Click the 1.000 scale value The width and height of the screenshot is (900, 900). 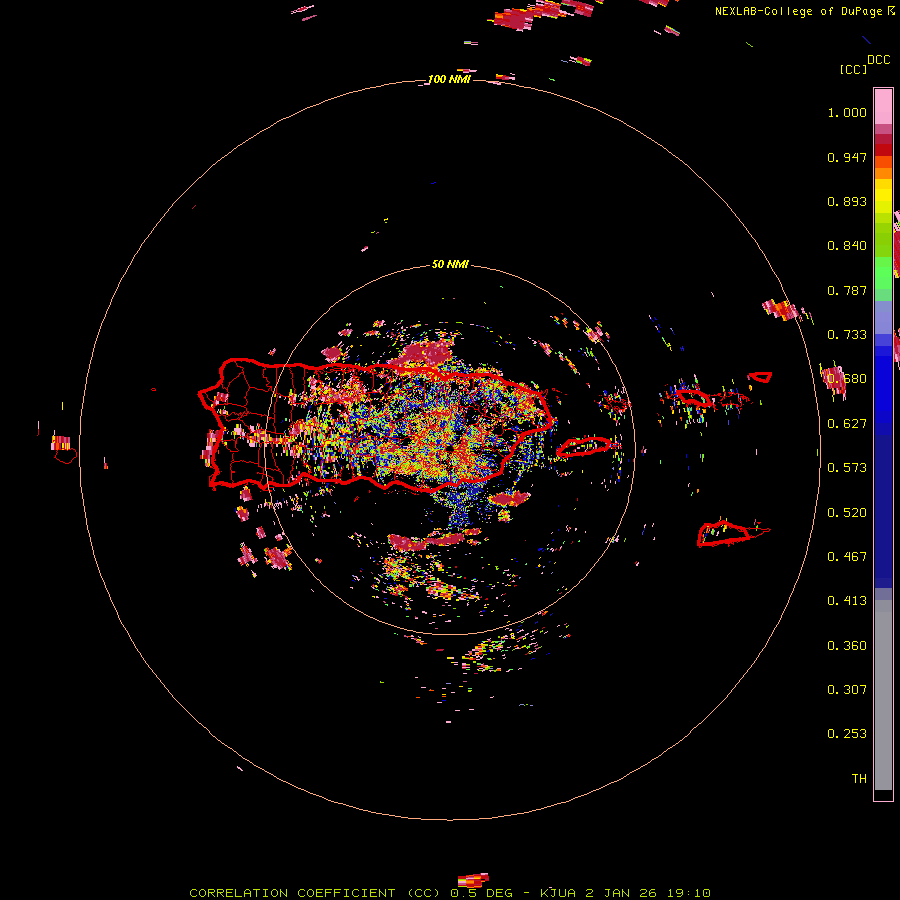847,112
